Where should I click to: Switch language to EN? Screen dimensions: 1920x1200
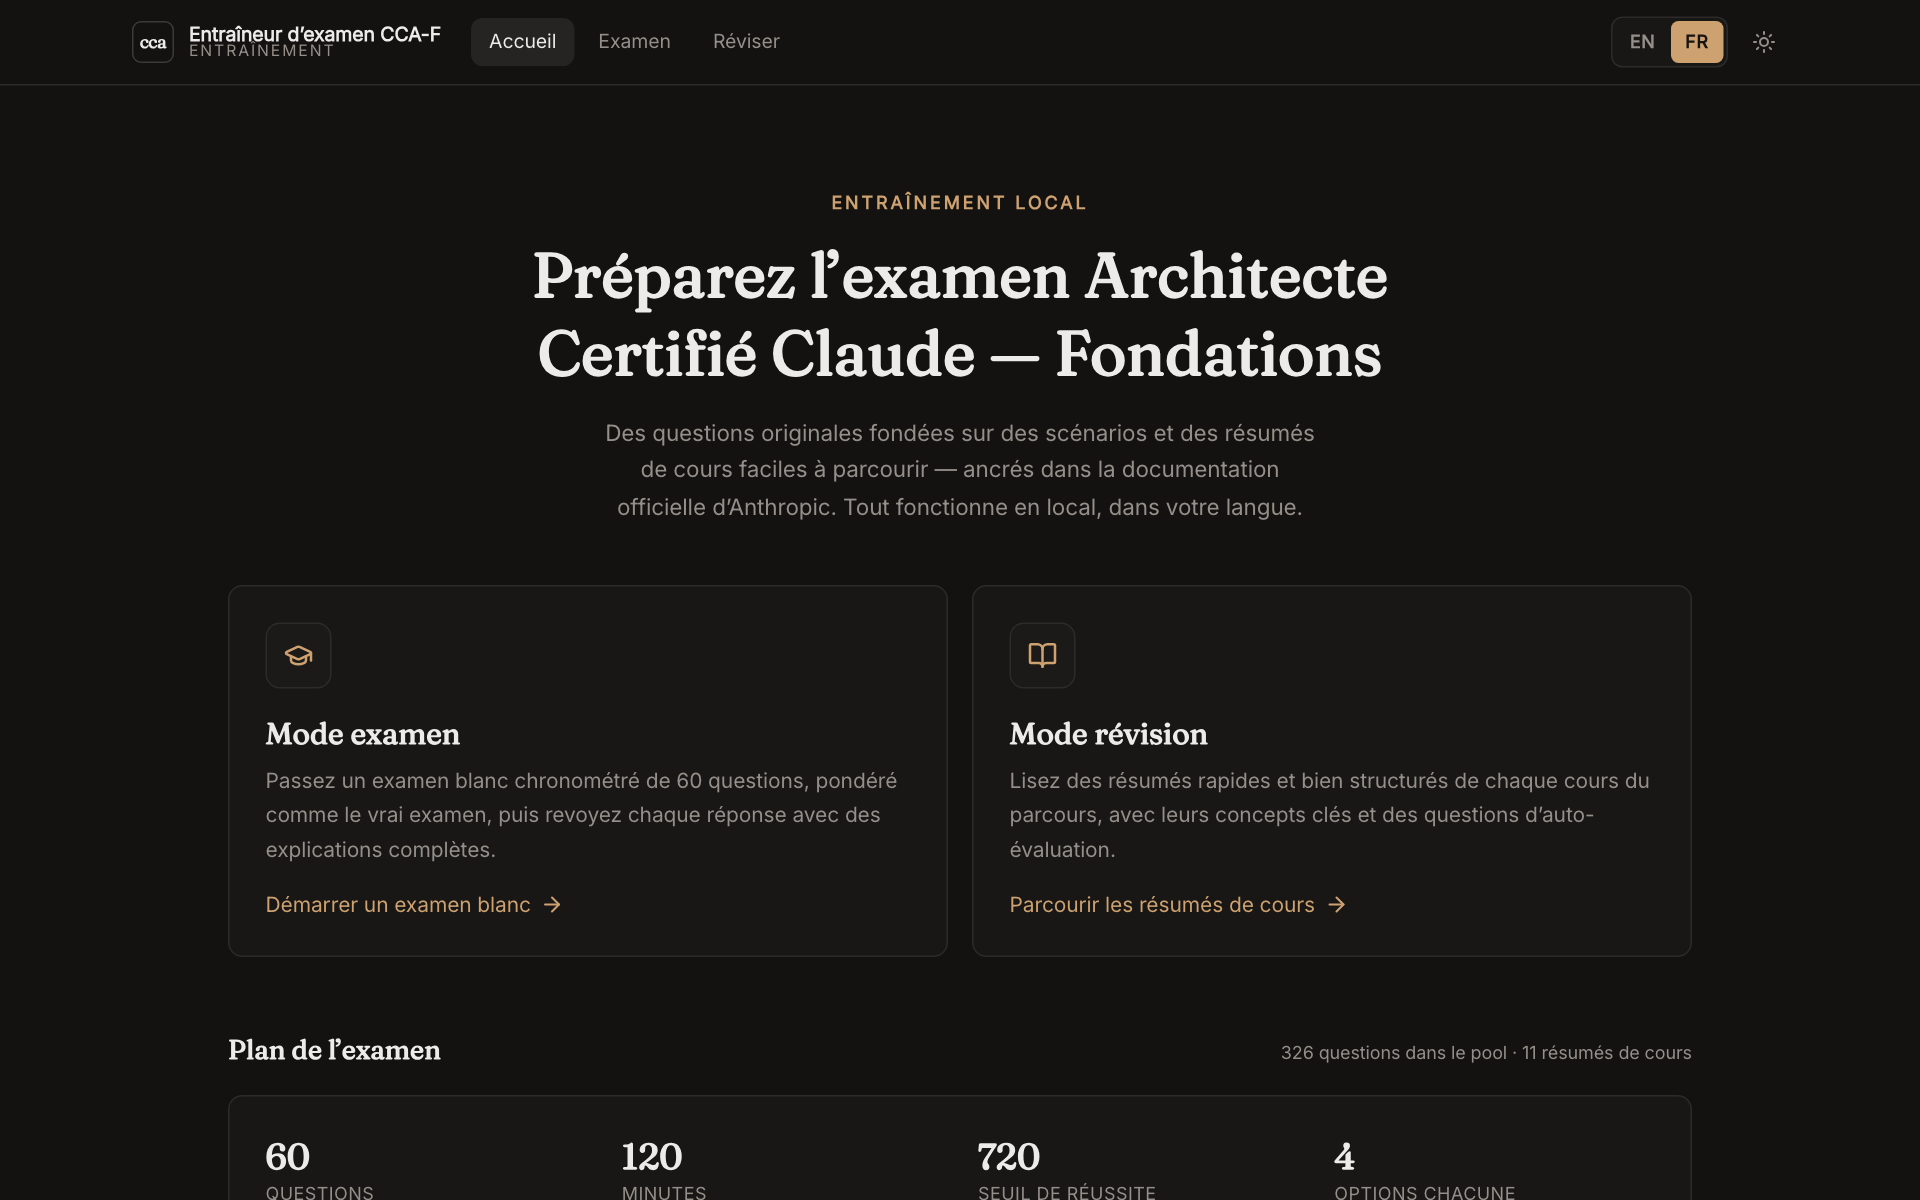pyautogui.click(x=1642, y=42)
